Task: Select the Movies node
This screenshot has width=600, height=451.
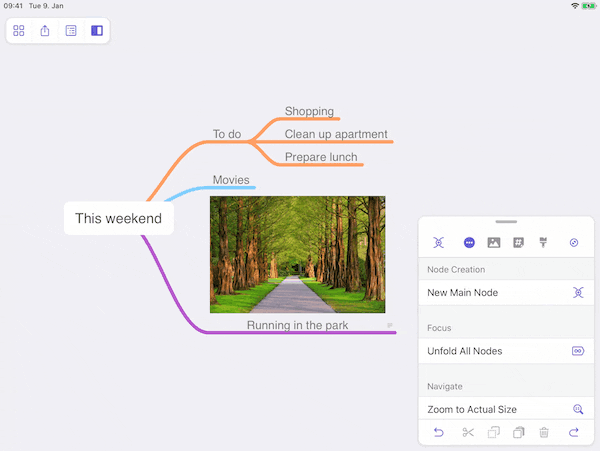Action: 231,180
